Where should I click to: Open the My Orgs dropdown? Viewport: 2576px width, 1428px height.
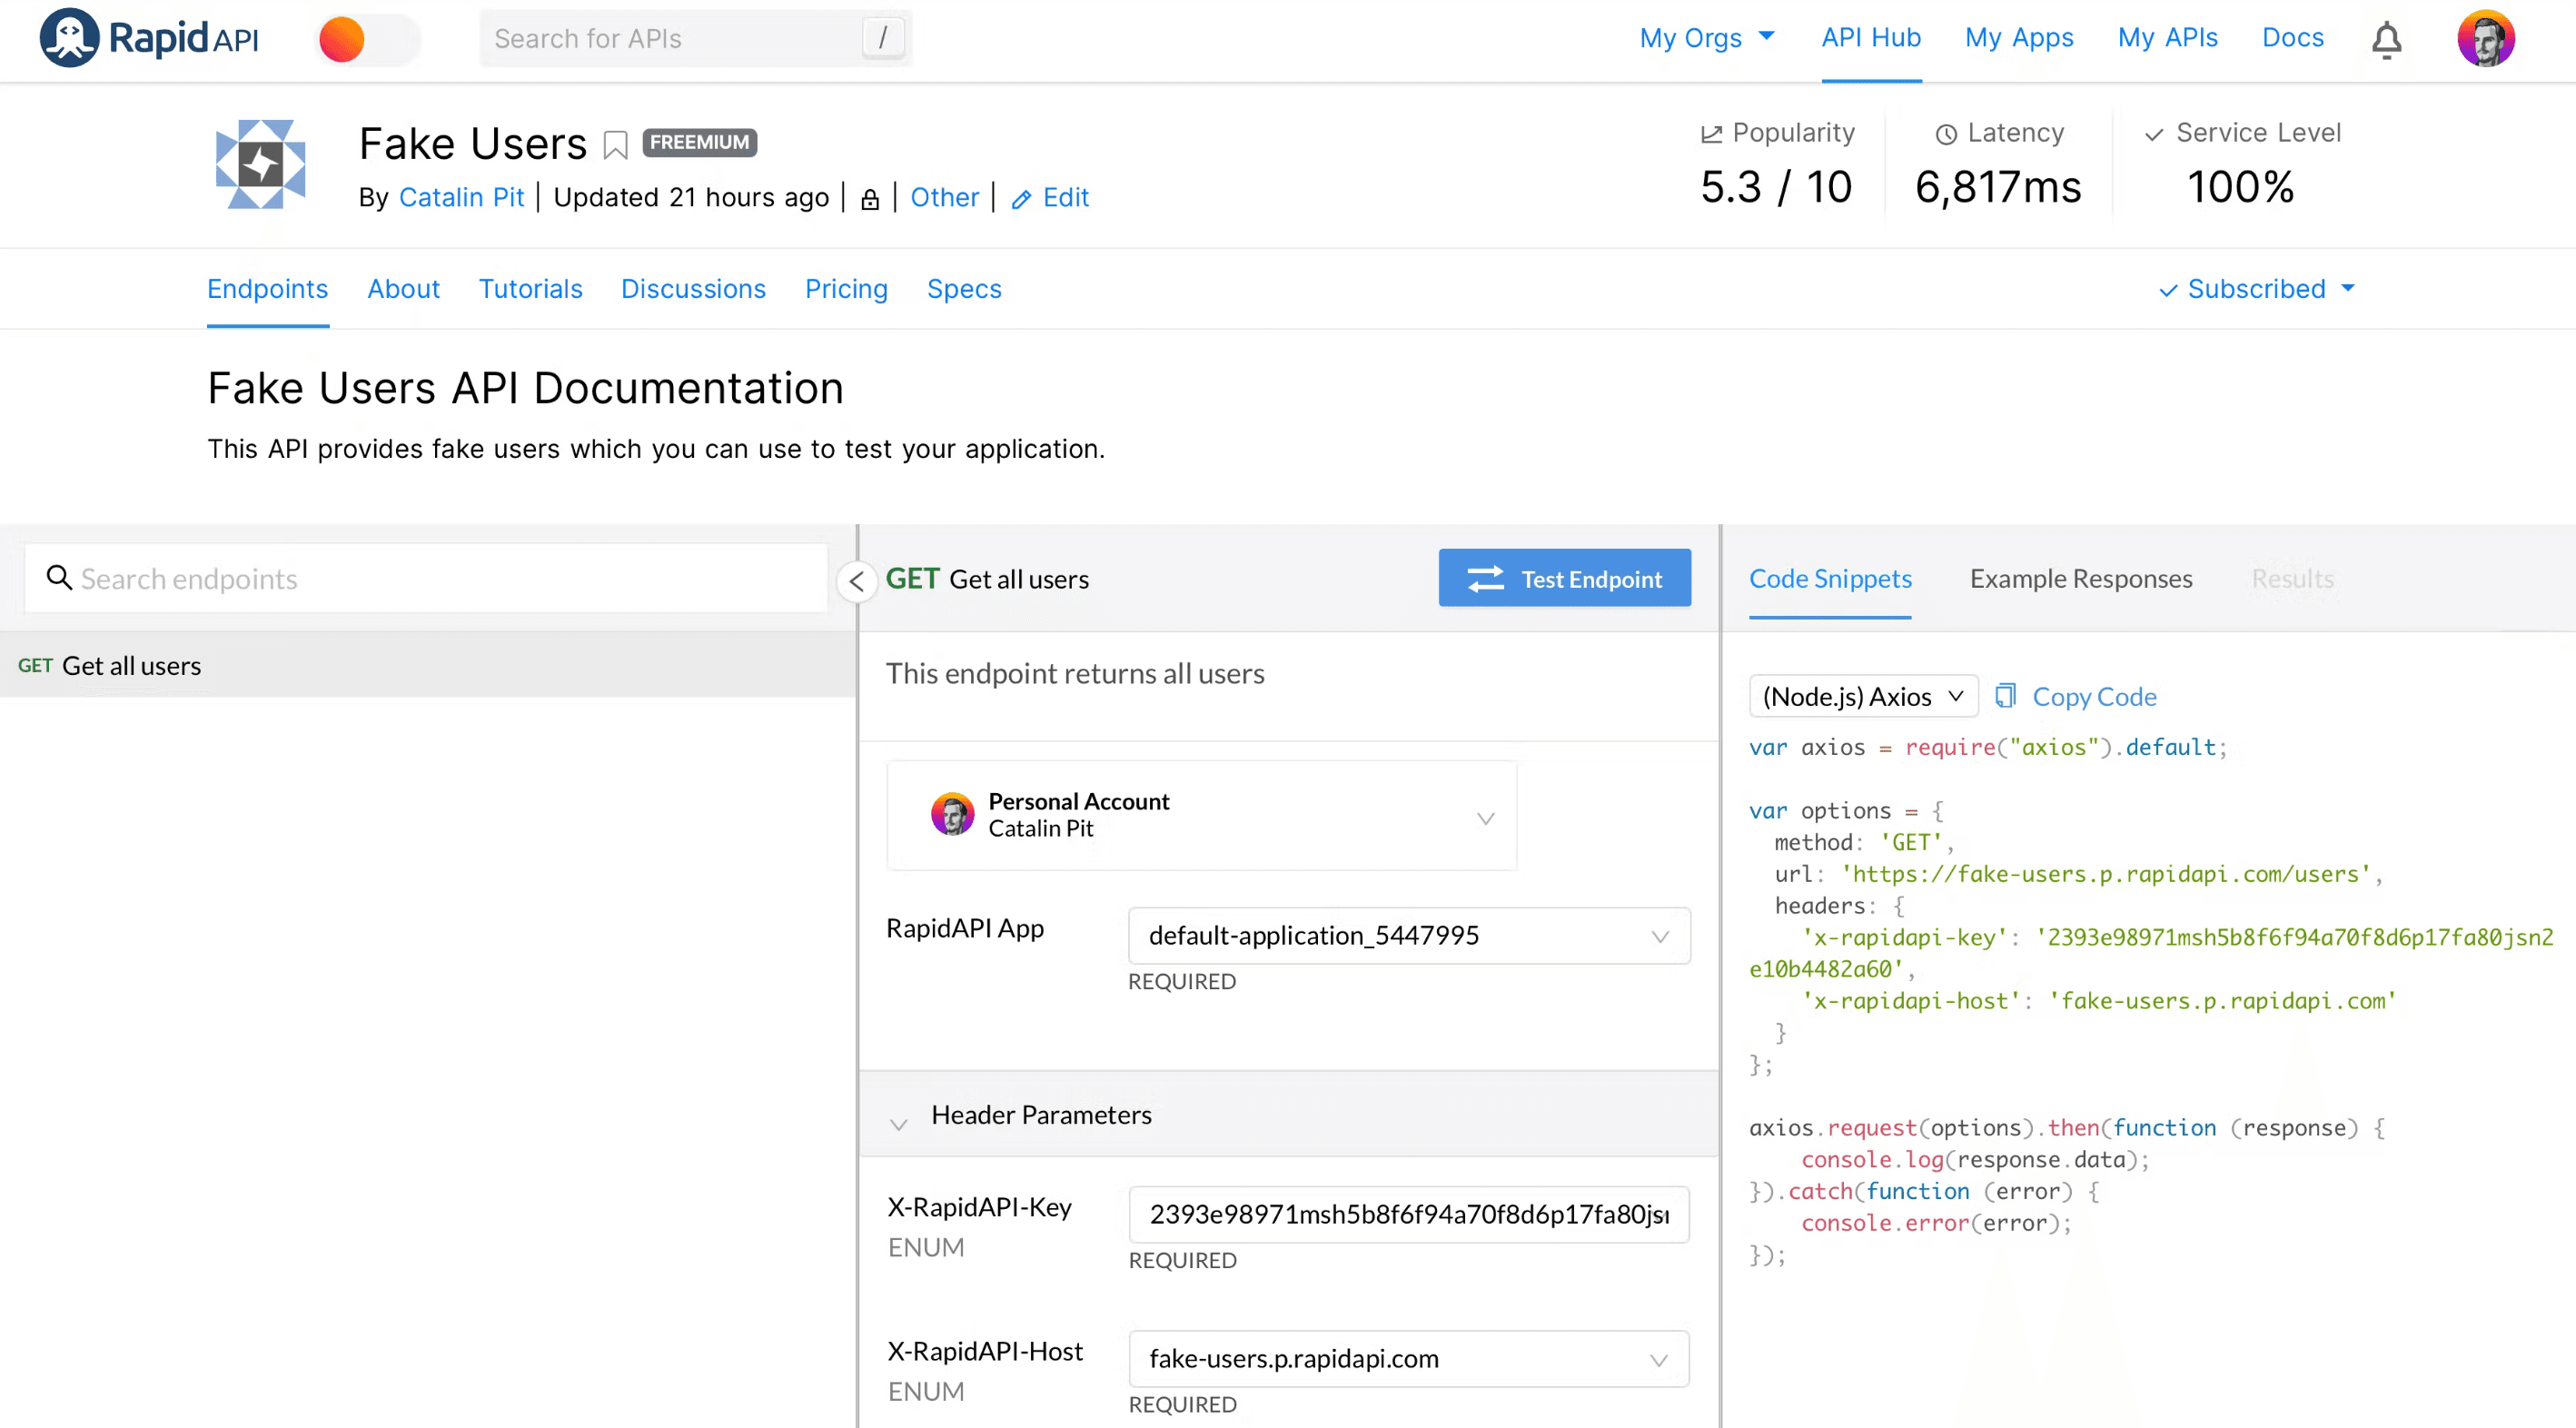pyautogui.click(x=1706, y=38)
